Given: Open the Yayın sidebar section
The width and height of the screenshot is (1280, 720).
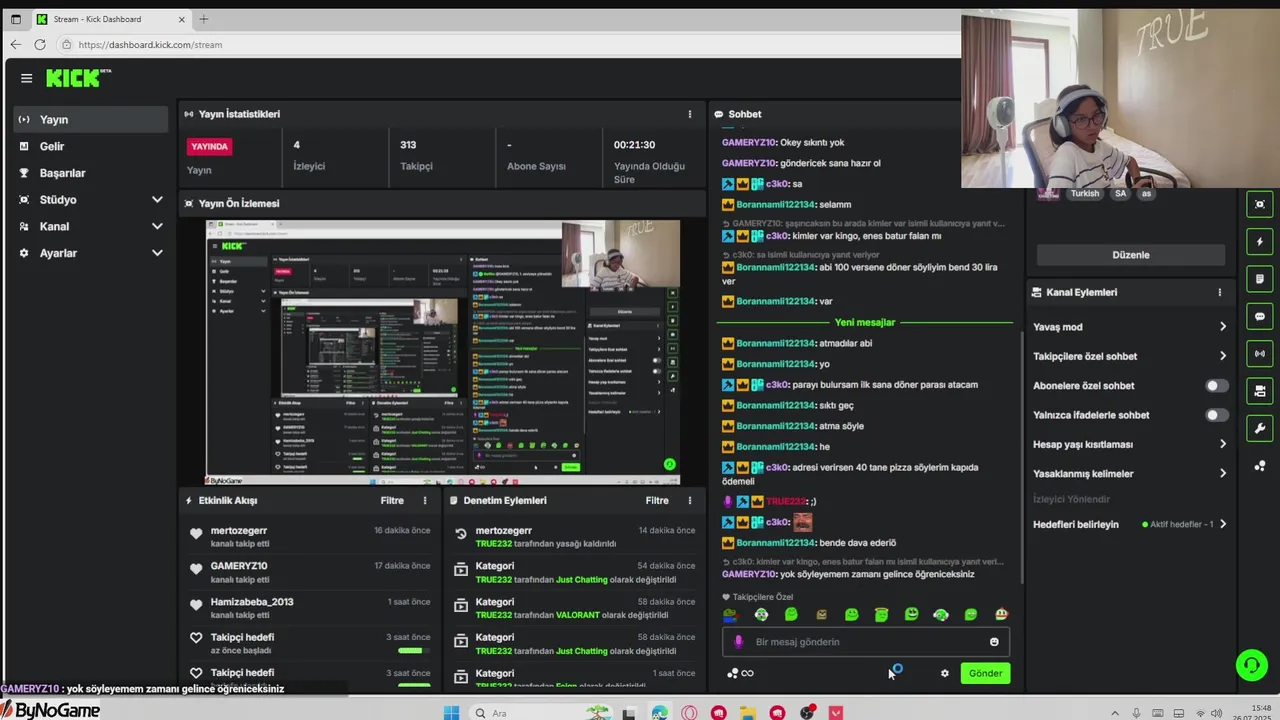Looking at the screenshot, I should point(91,119).
